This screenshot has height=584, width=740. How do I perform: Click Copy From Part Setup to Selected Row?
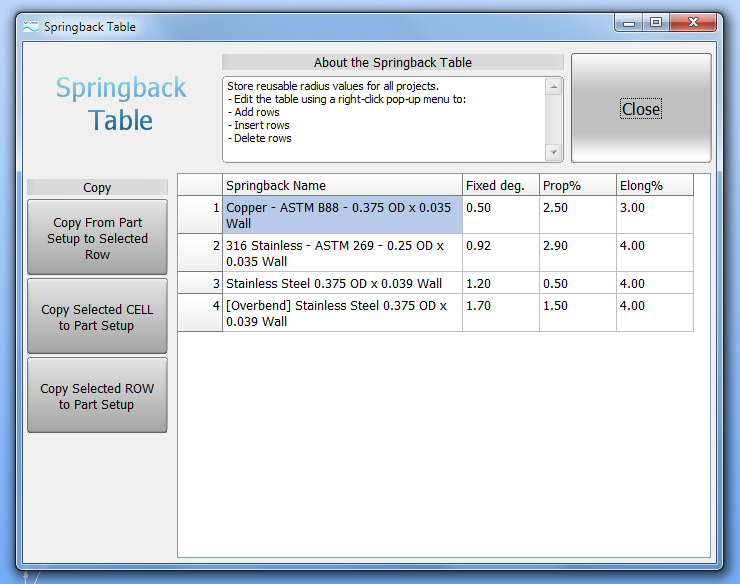point(97,238)
